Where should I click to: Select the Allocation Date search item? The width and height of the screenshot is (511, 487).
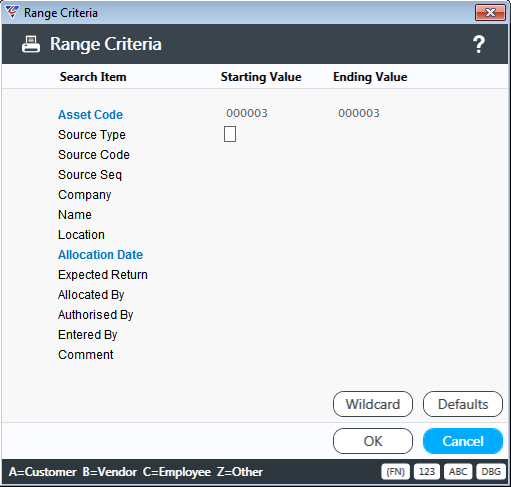[101, 255]
